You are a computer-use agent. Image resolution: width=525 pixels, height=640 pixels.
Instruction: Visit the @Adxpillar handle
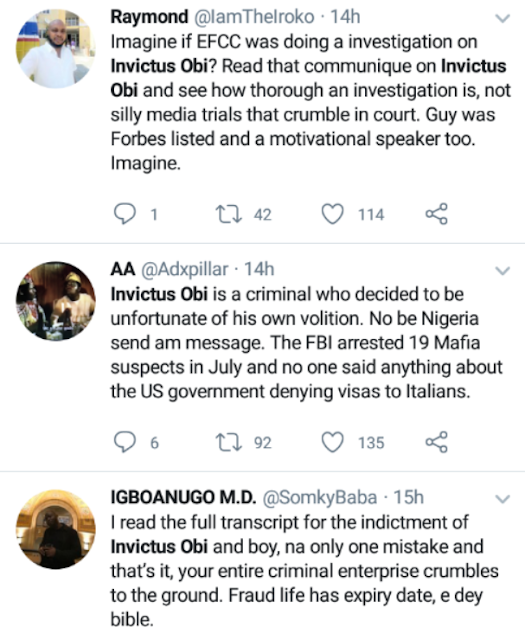(185, 269)
